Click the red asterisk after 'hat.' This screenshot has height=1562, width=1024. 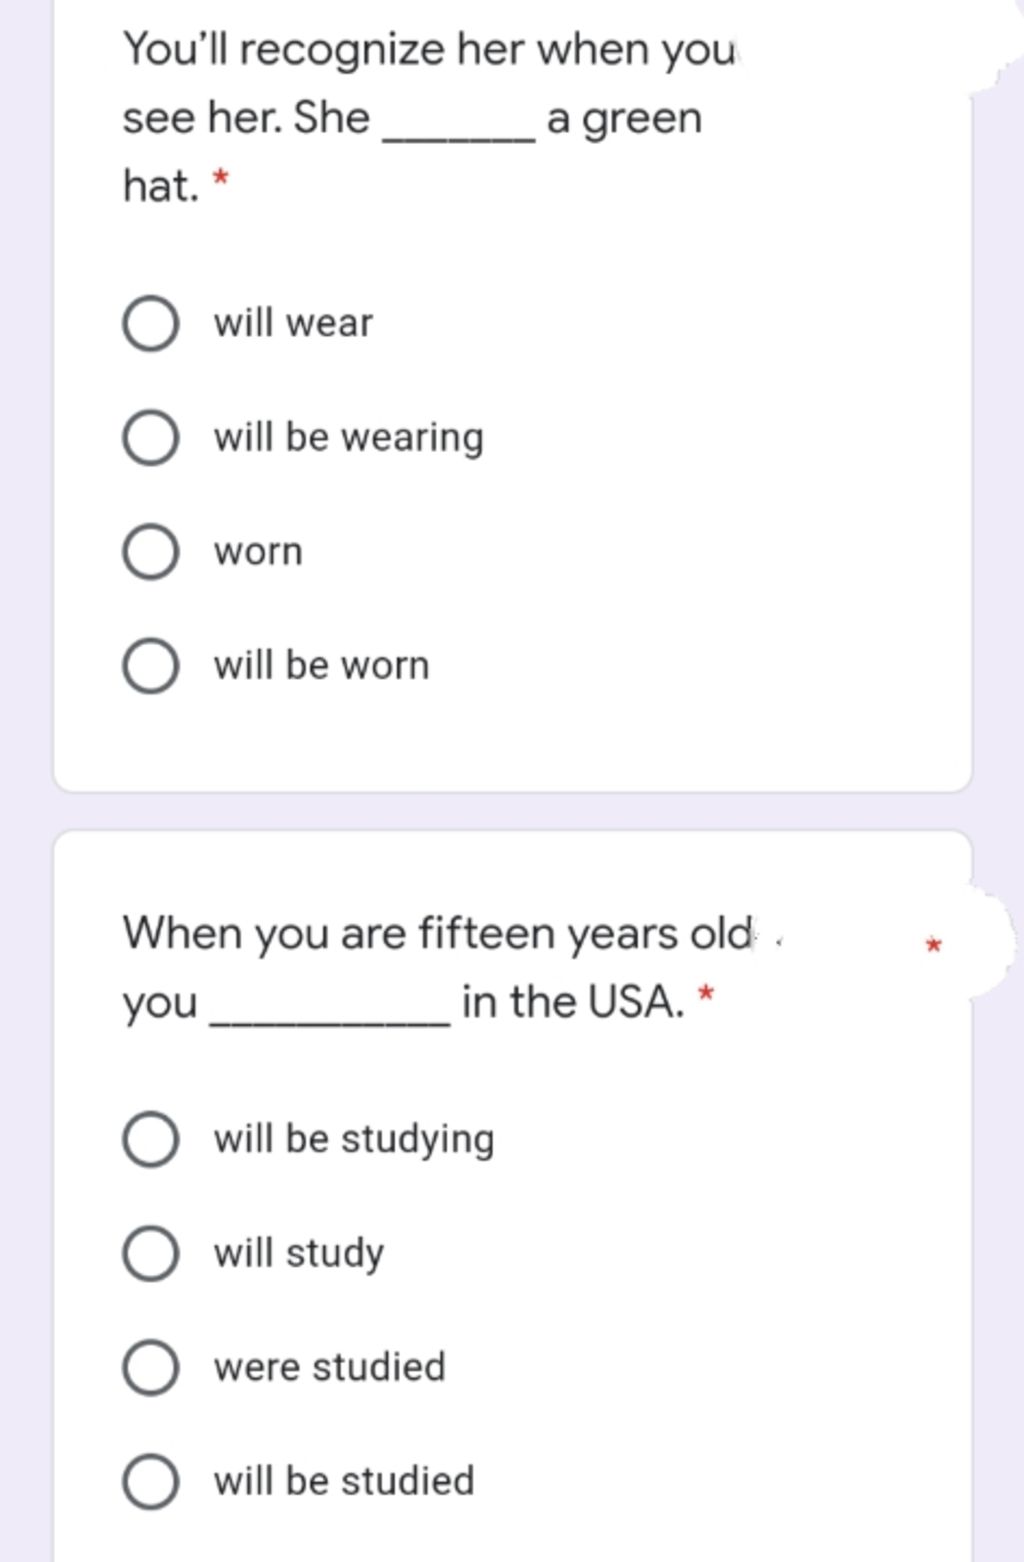(x=221, y=180)
